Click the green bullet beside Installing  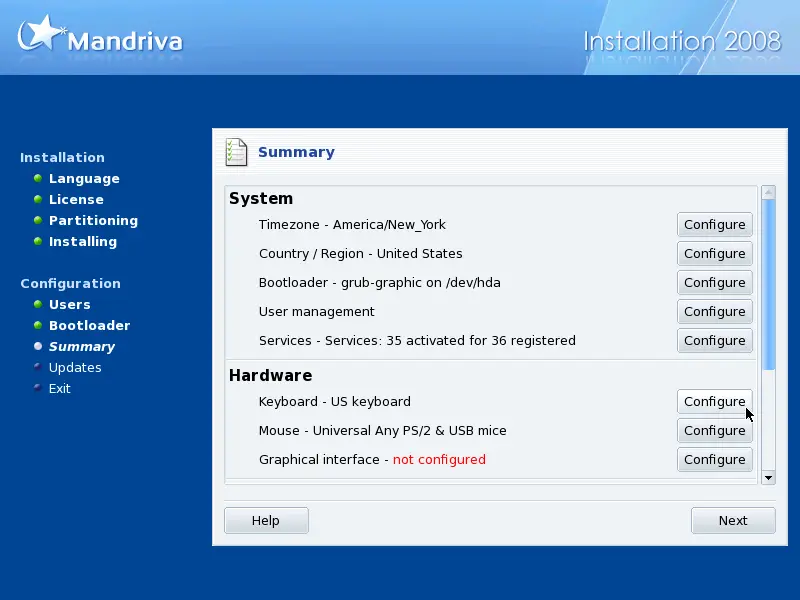(38, 241)
